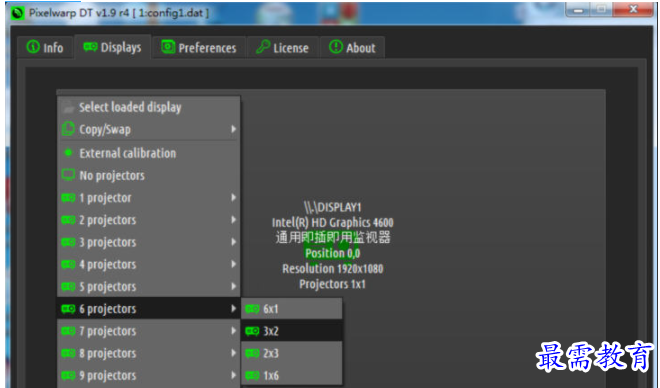Click the projector icon beside 1 projector
The width and height of the screenshot is (660, 388).
point(68,197)
